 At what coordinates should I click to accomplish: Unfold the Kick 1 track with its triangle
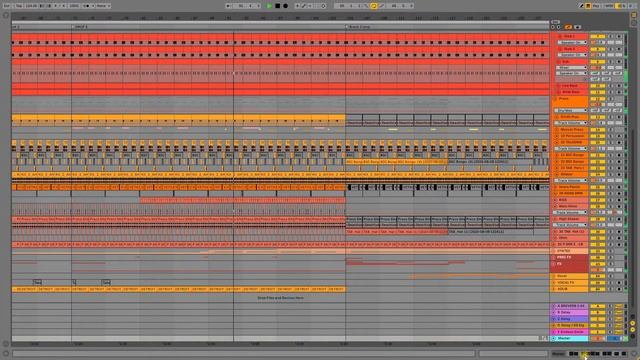tap(560, 36)
